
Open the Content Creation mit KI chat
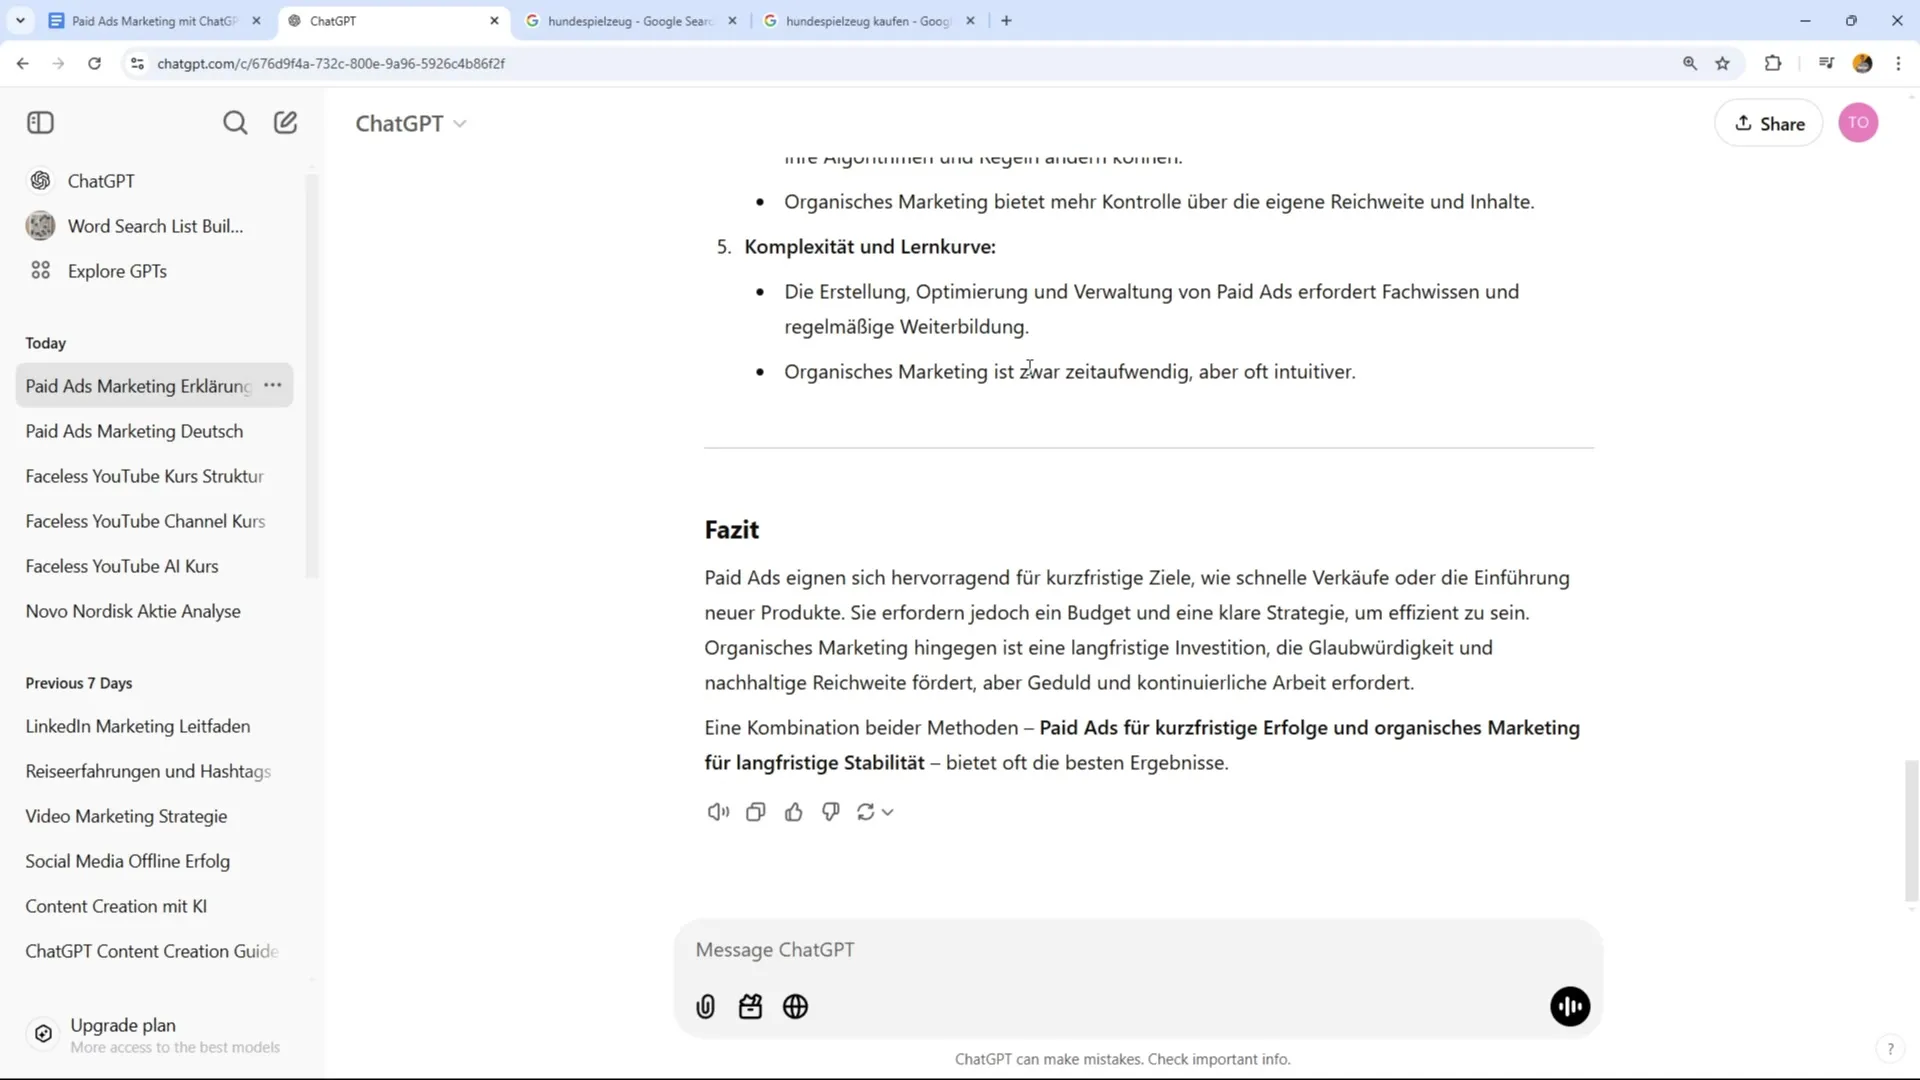point(155,906)
